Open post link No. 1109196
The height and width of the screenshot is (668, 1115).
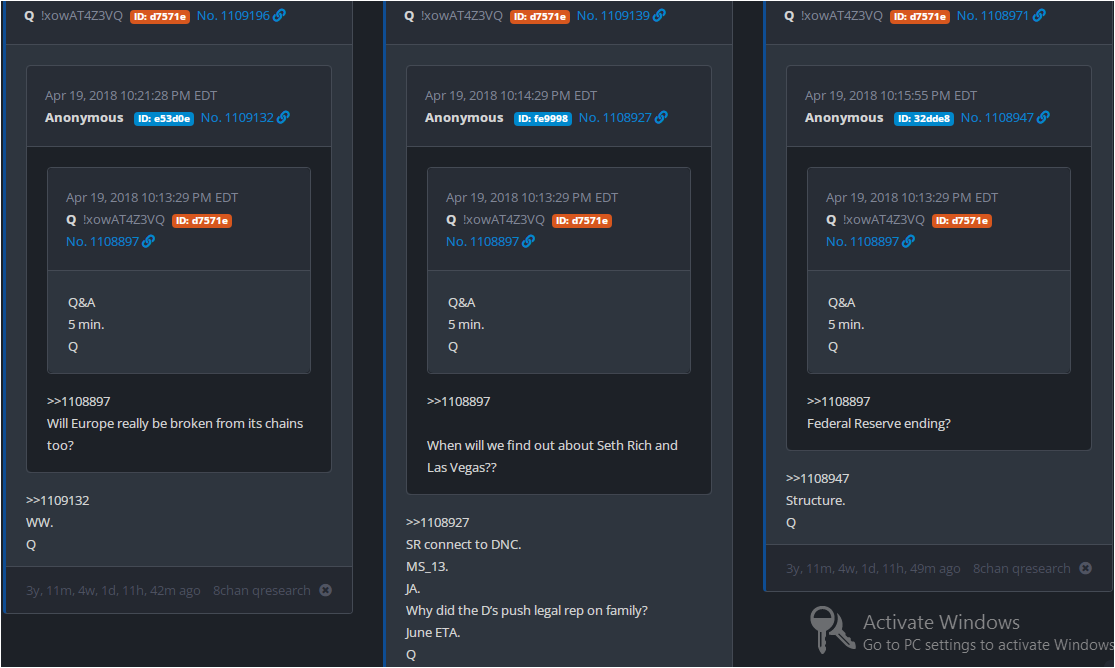(233, 16)
